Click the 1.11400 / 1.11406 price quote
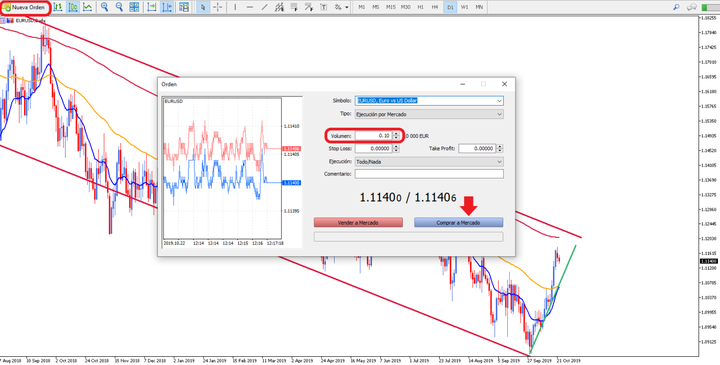This screenshot has width=720, height=365. [x=408, y=197]
